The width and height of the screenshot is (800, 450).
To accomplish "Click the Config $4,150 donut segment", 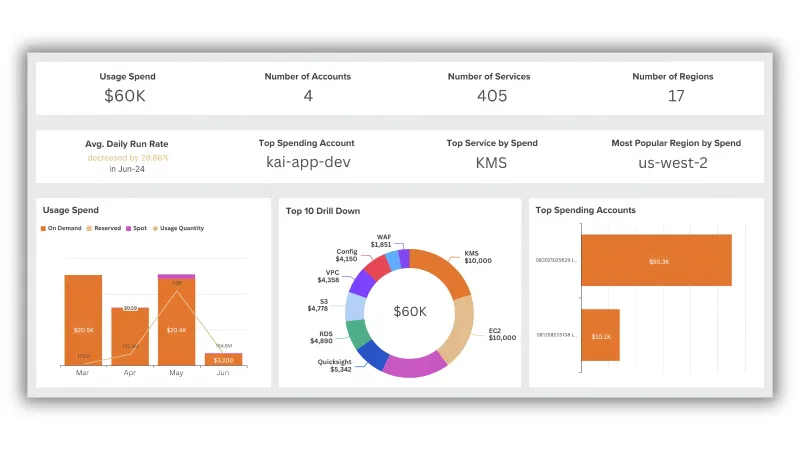I will pyautogui.click(x=378, y=267).
